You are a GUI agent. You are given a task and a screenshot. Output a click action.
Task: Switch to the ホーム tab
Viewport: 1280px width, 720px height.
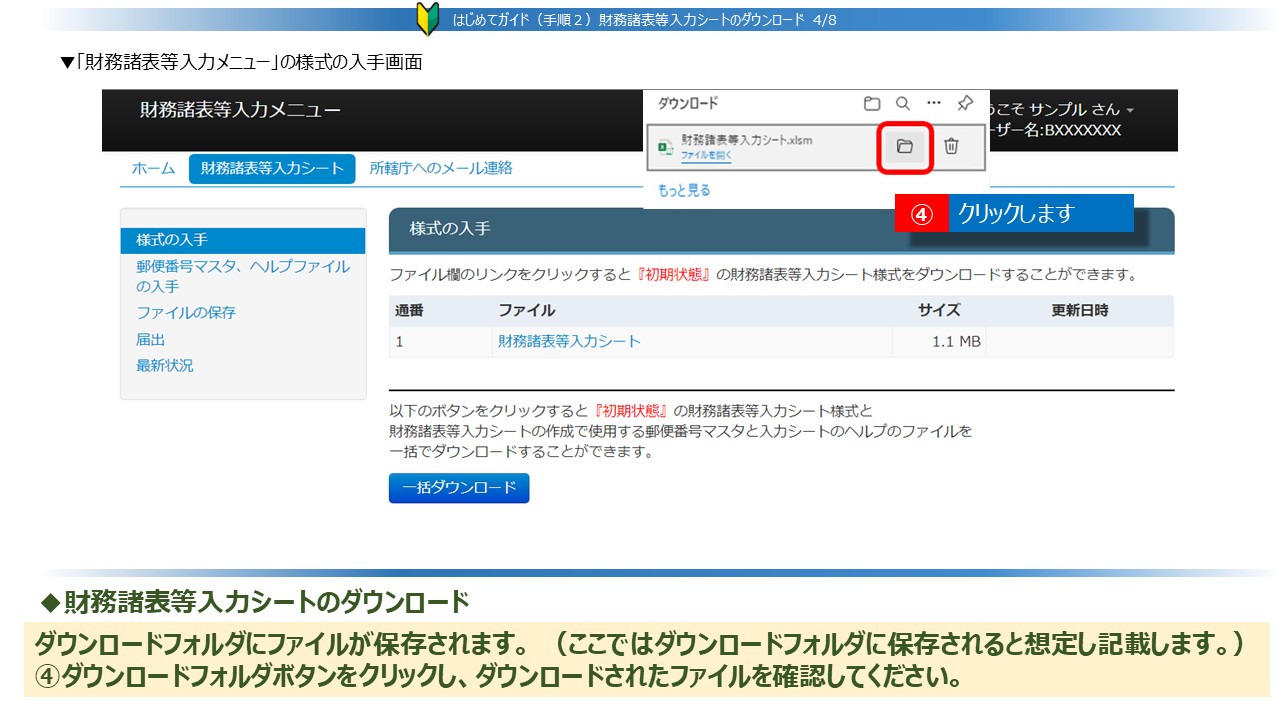point(153,169)
